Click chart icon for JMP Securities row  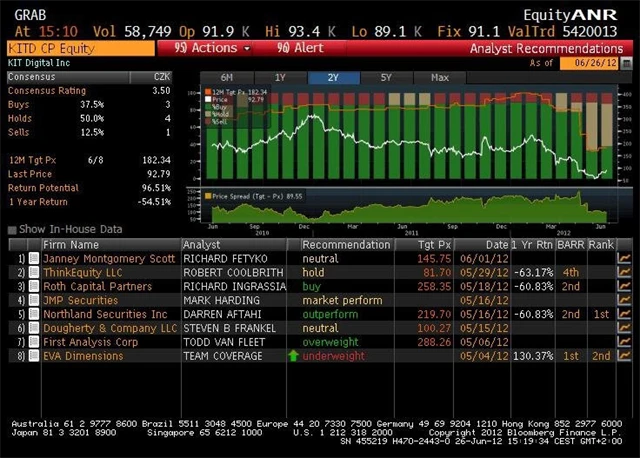tap(625, 300)
